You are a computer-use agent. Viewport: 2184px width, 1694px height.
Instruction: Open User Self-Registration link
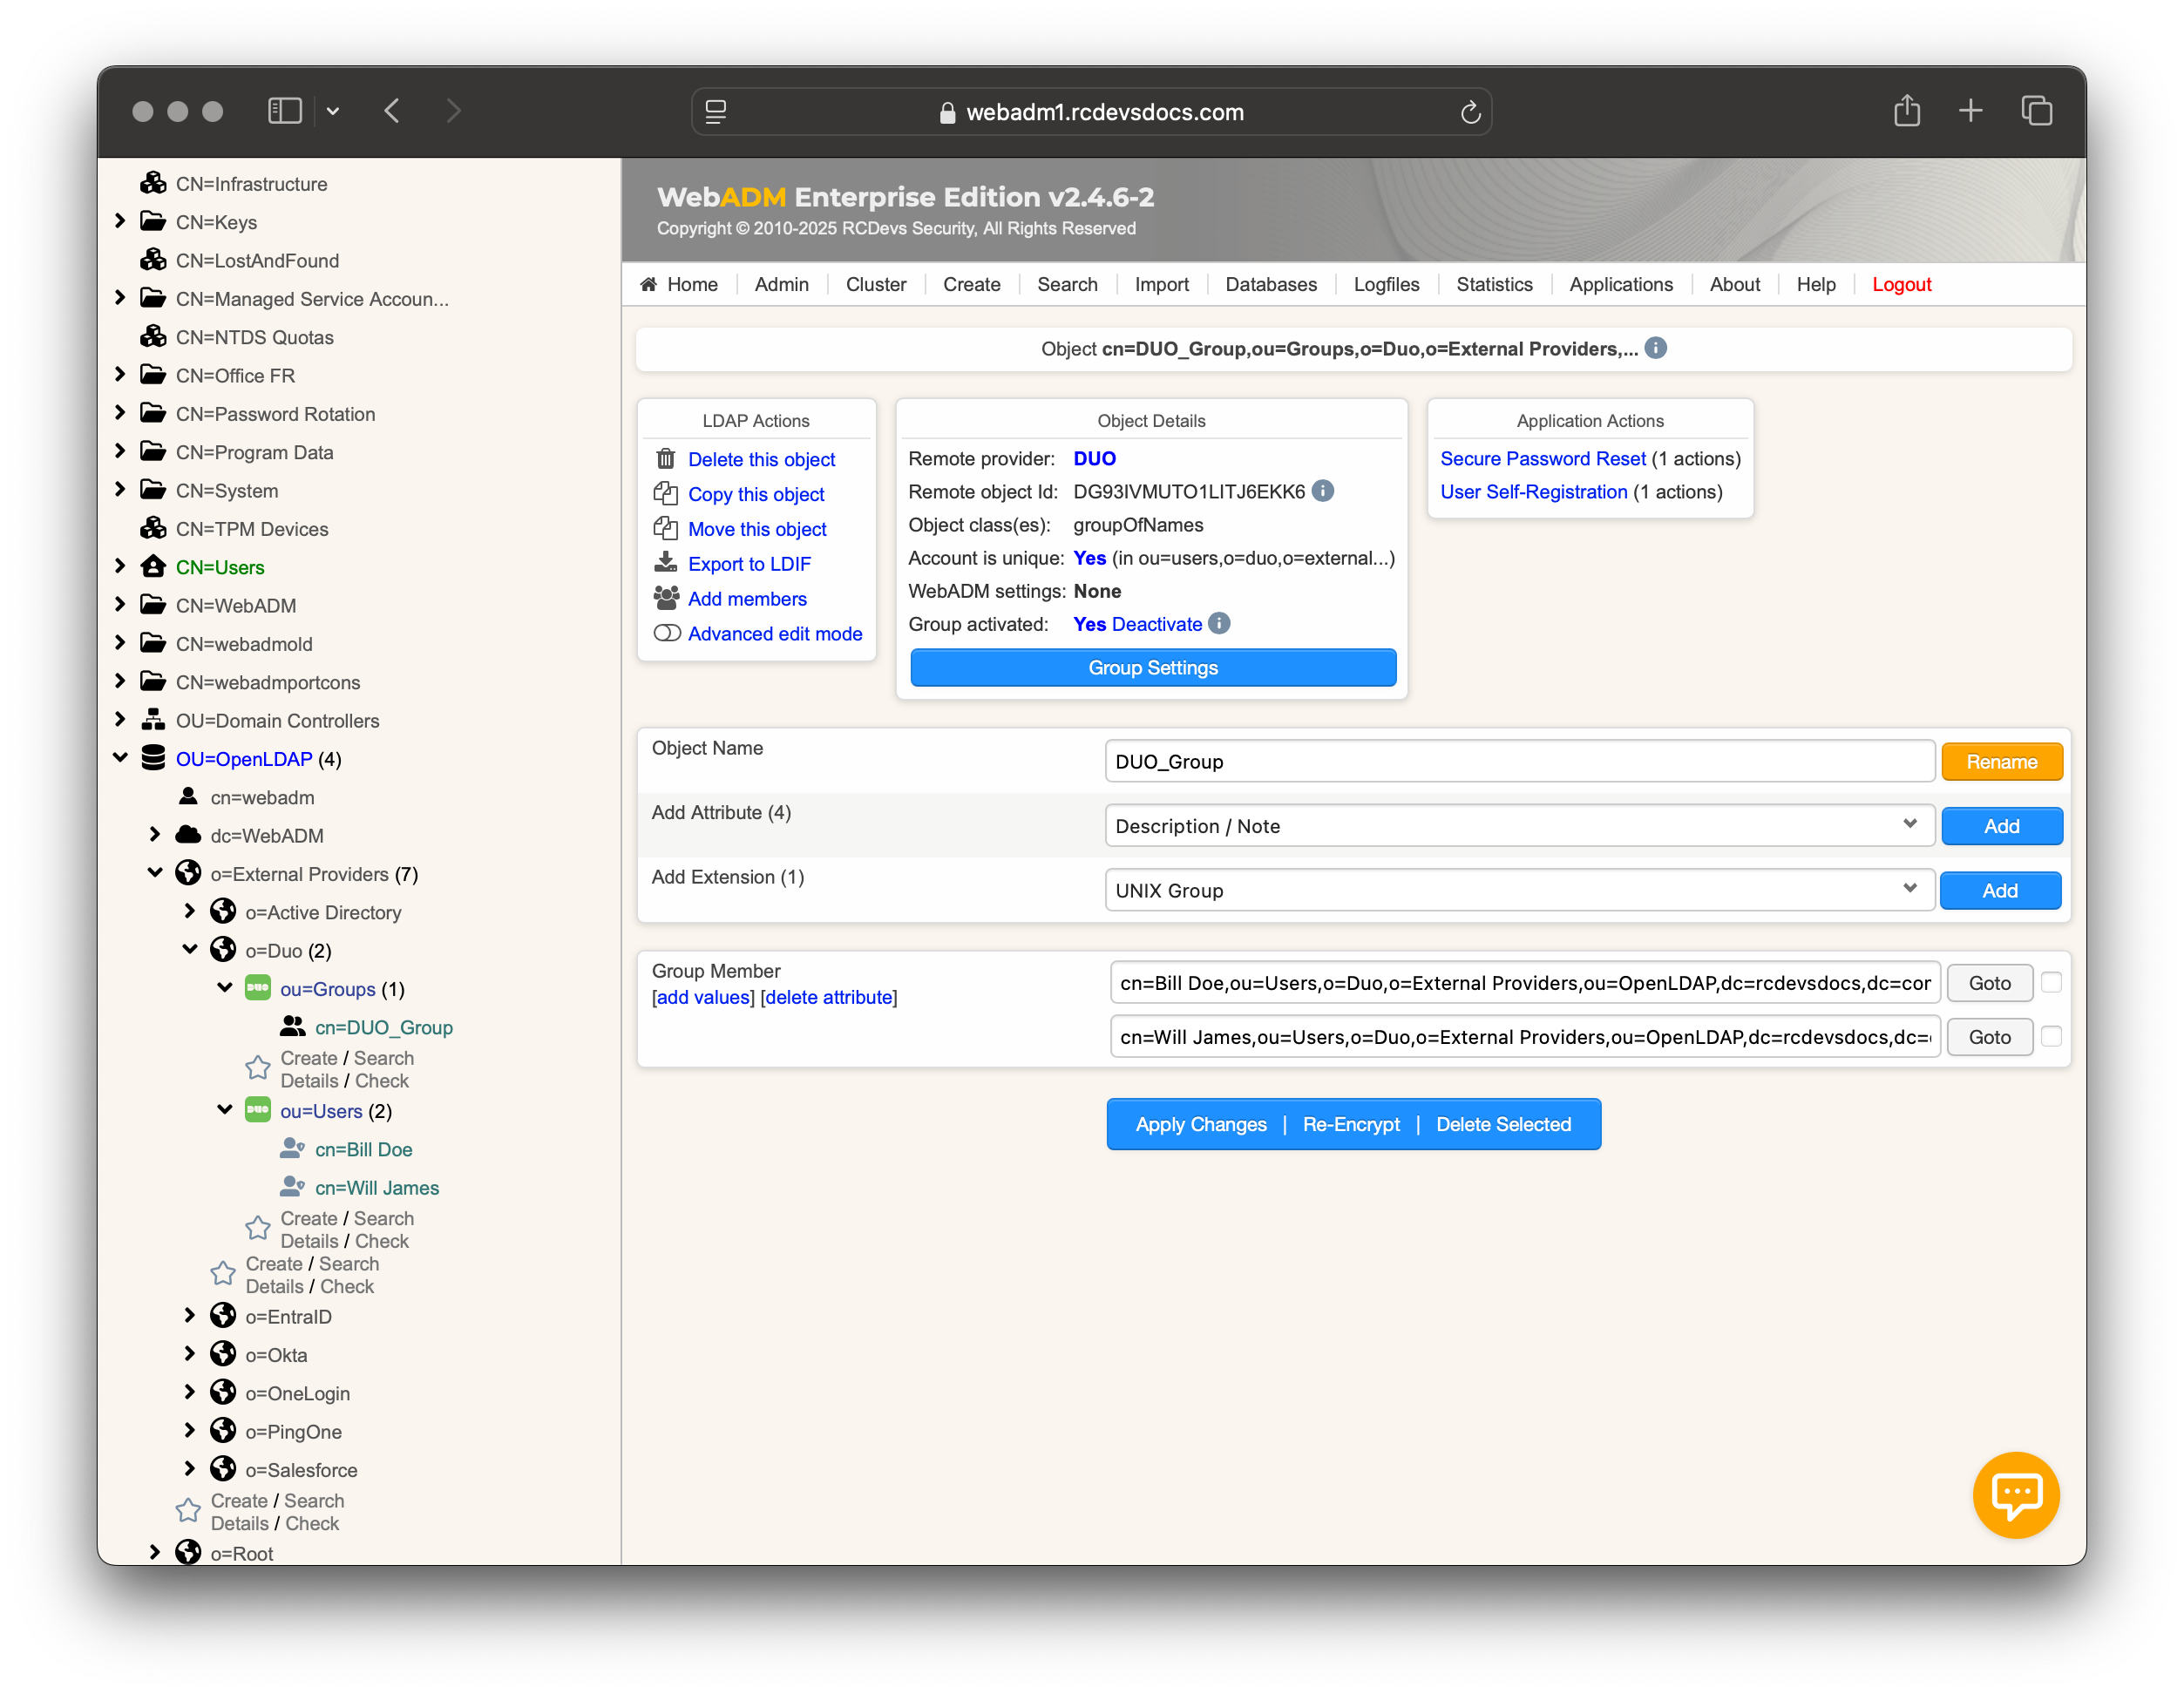coord(1533,491)
